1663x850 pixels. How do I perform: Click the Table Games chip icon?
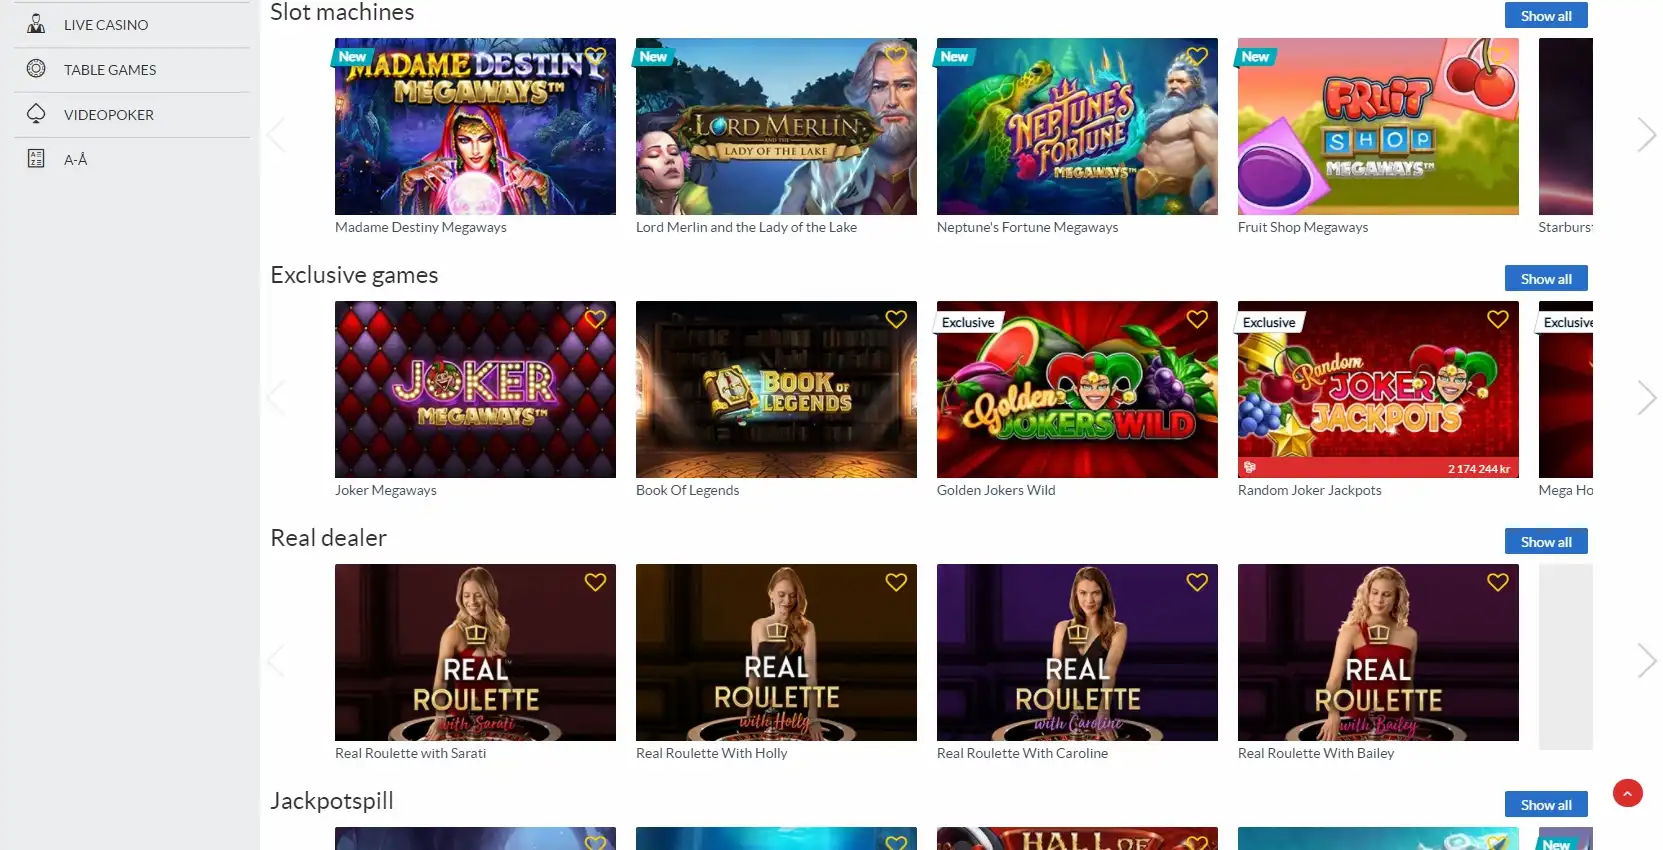click(x=36, y=69)
